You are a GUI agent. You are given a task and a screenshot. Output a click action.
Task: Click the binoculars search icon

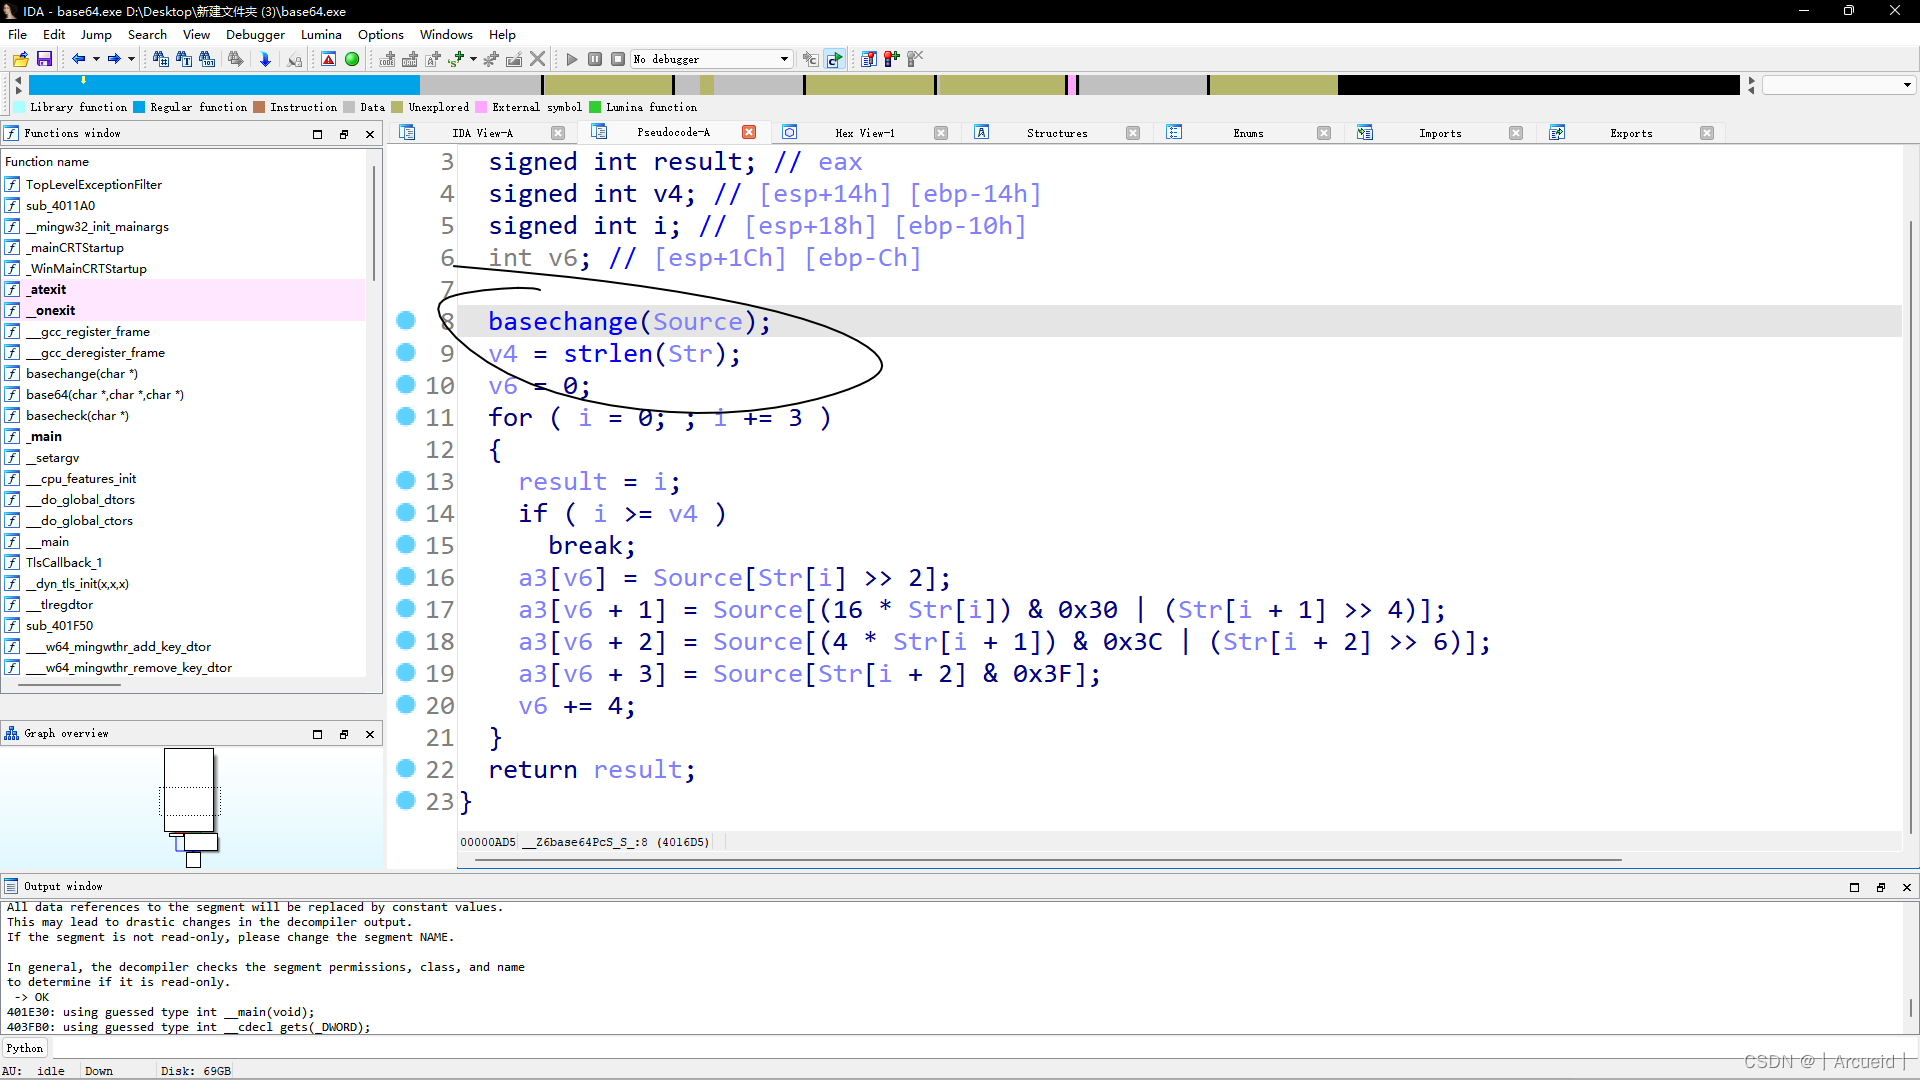point(160,59)
